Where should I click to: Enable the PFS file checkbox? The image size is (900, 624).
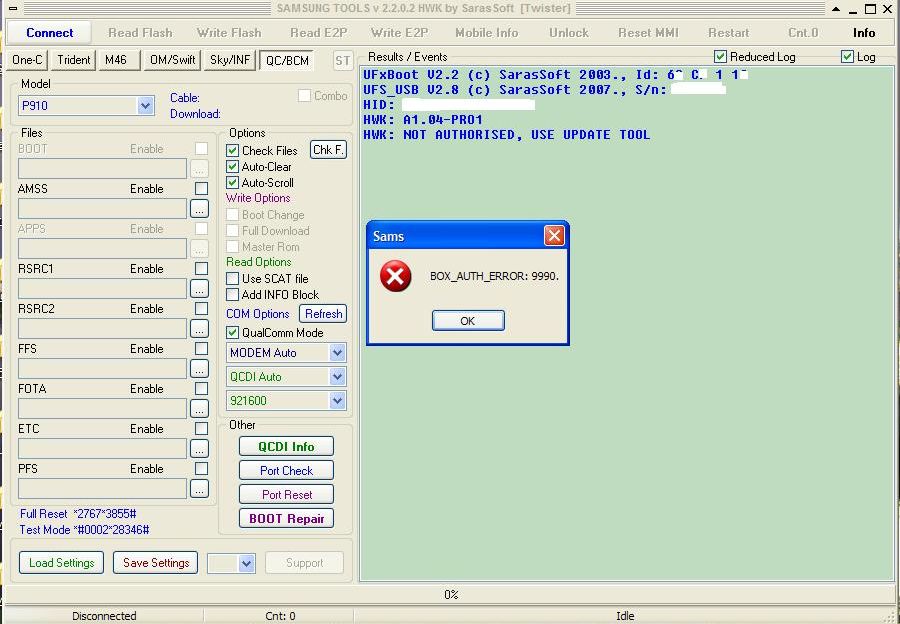point(201,468)
